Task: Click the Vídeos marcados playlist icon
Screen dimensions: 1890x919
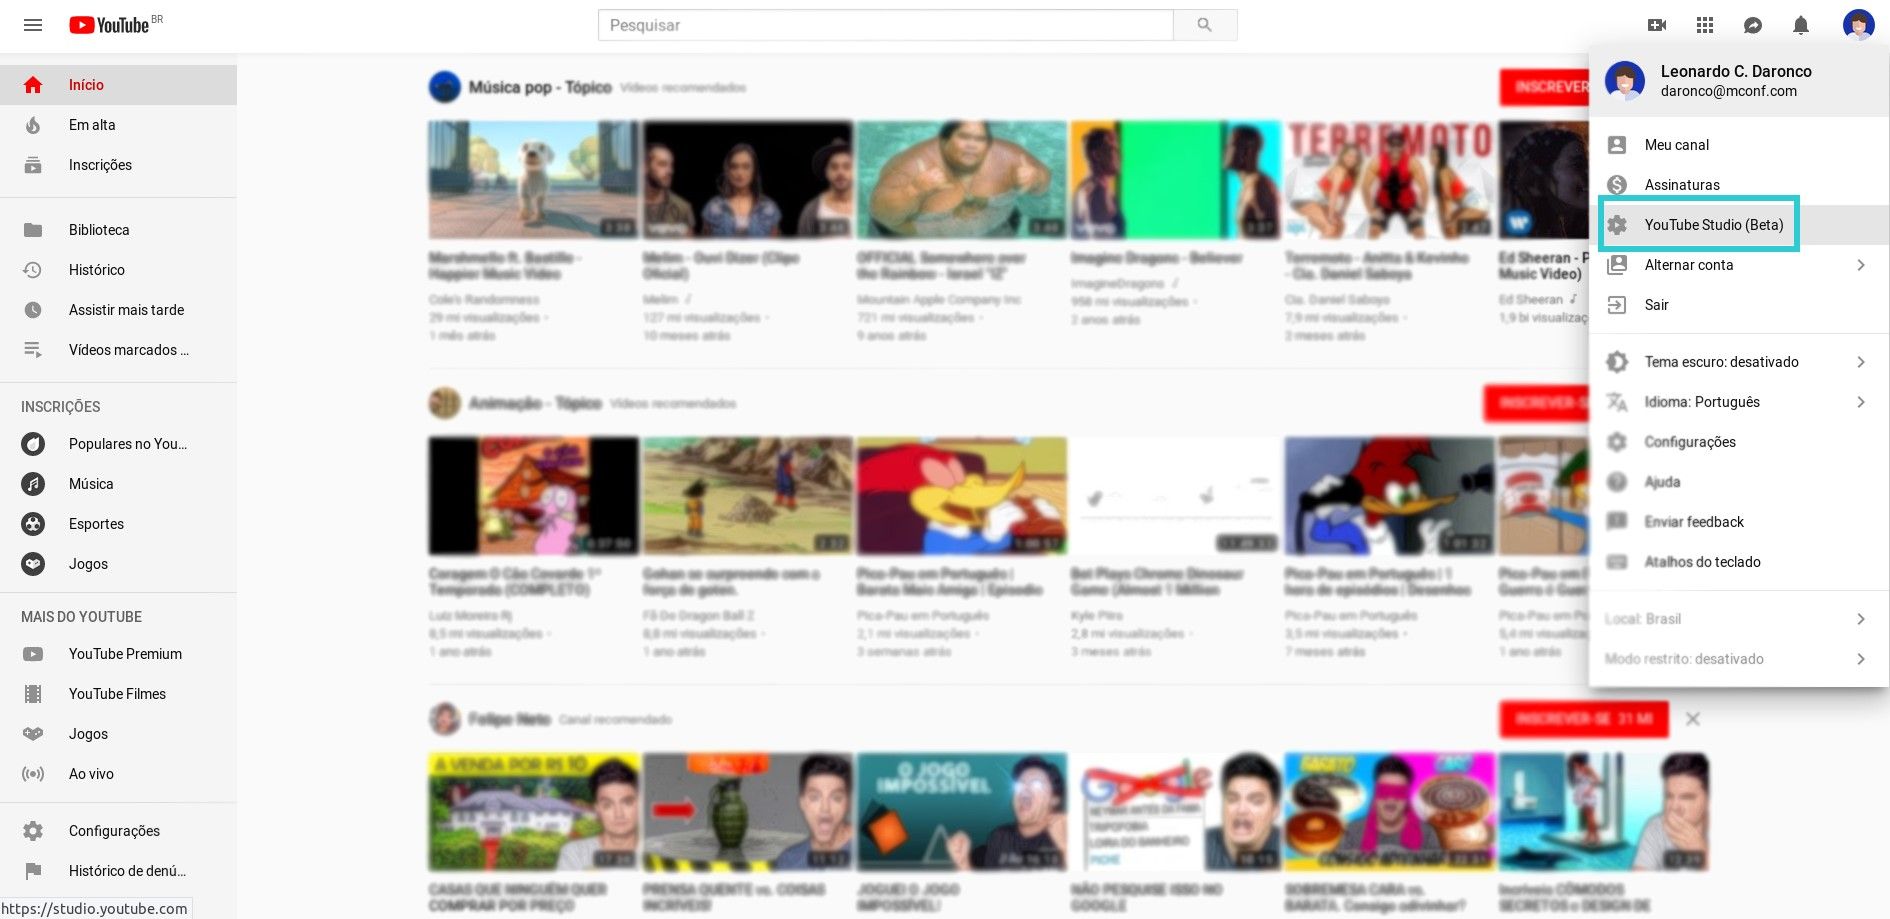Action: (x=33, y=350)
